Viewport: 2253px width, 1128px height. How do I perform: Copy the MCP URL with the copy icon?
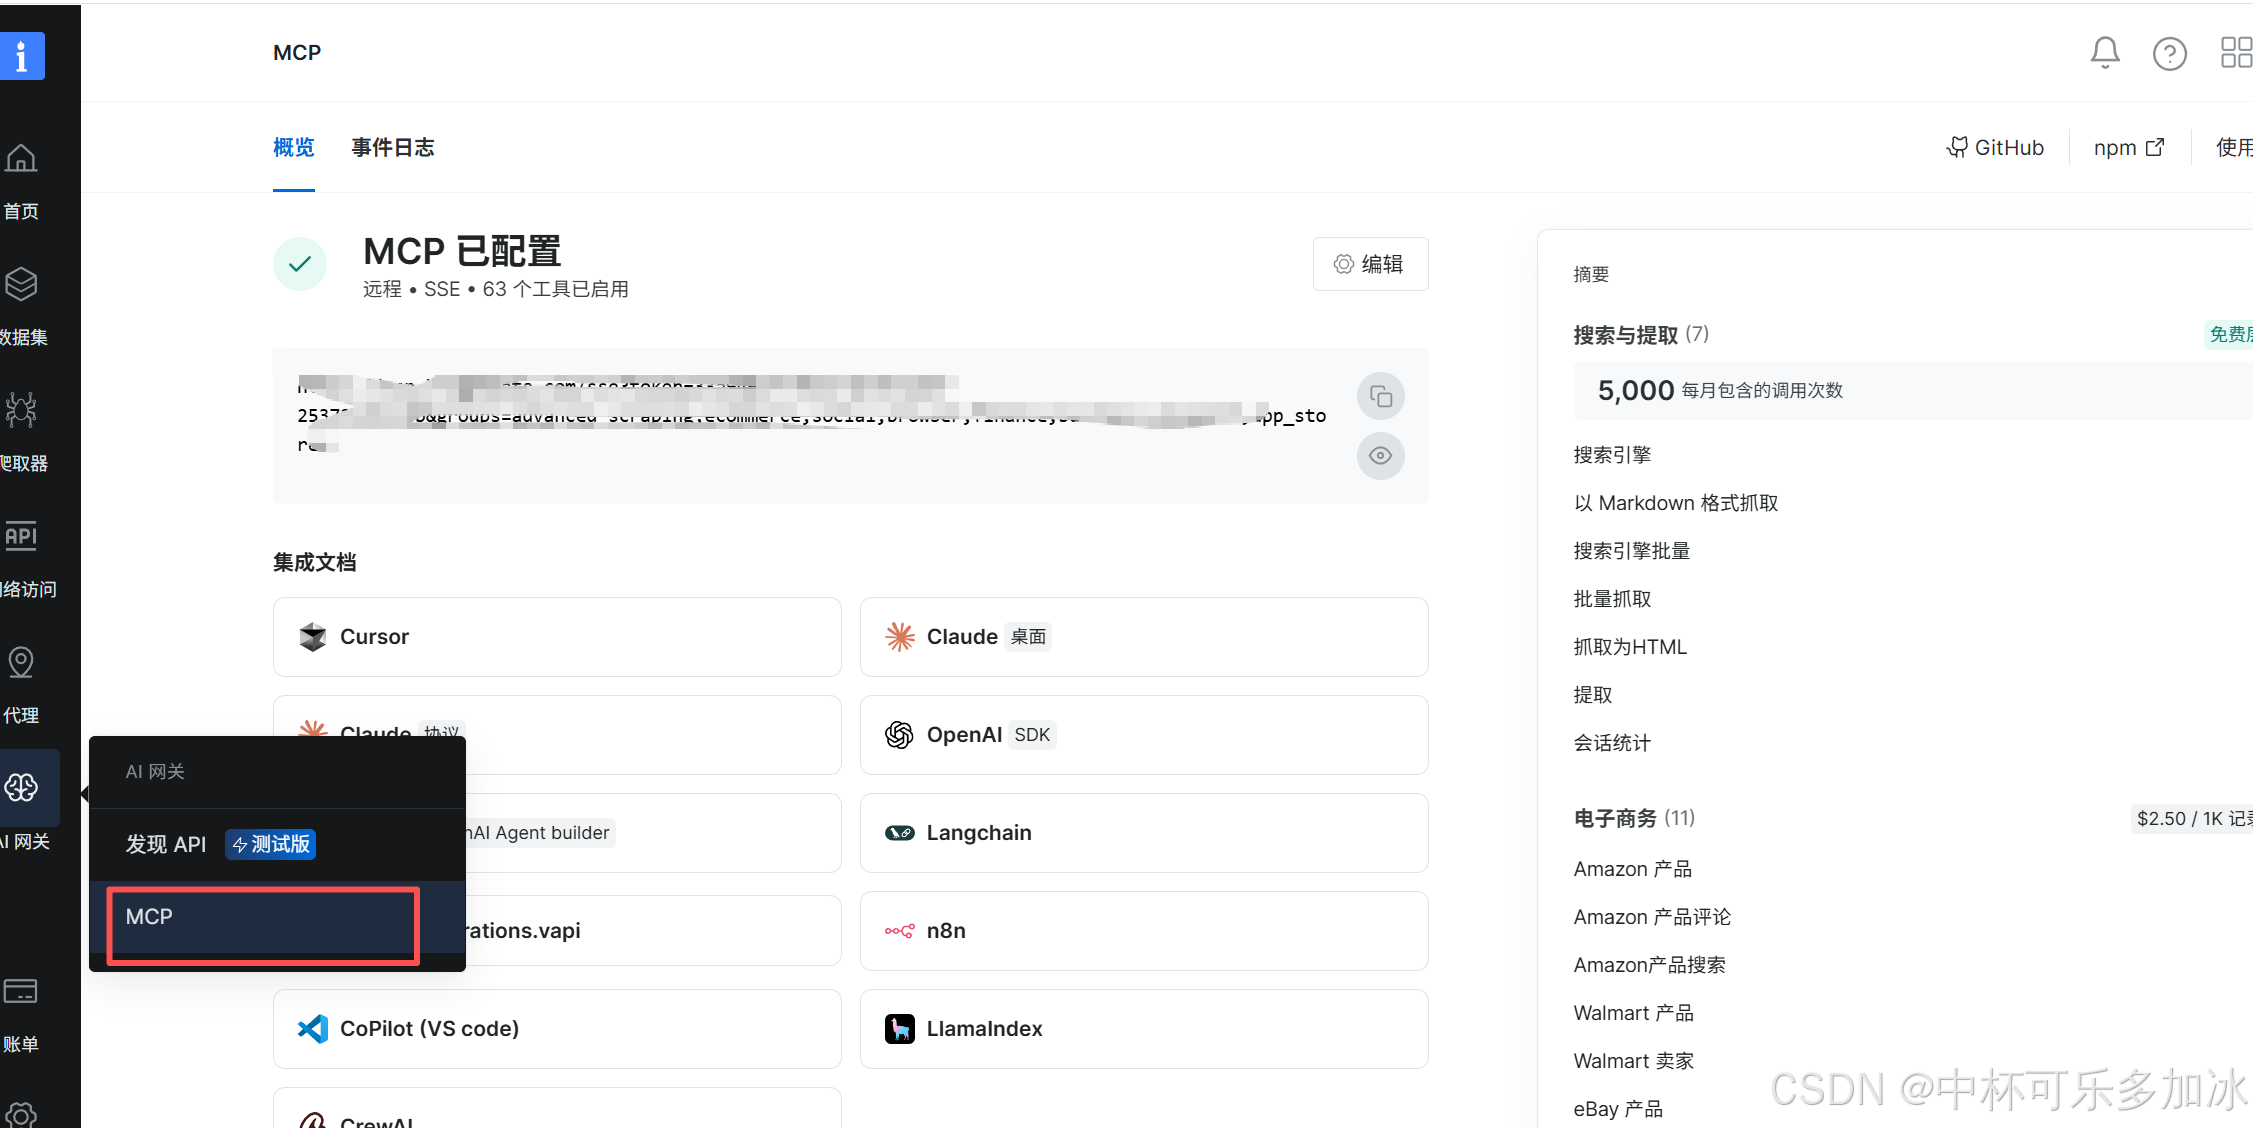pos(1381,397)
